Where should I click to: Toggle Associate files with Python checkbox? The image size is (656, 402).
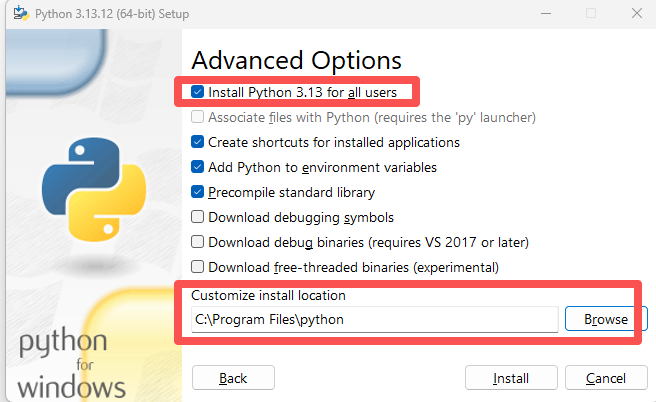(x=197, y=117)
